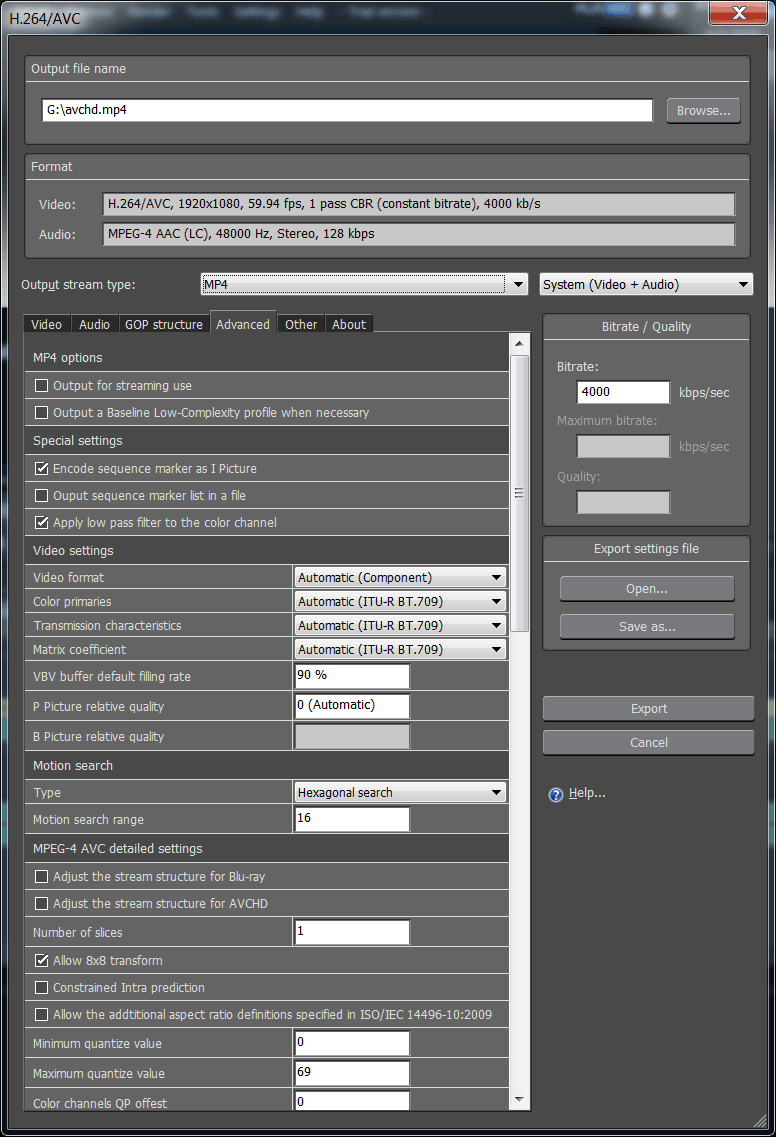Click the Video format summary field

(418, 204)
